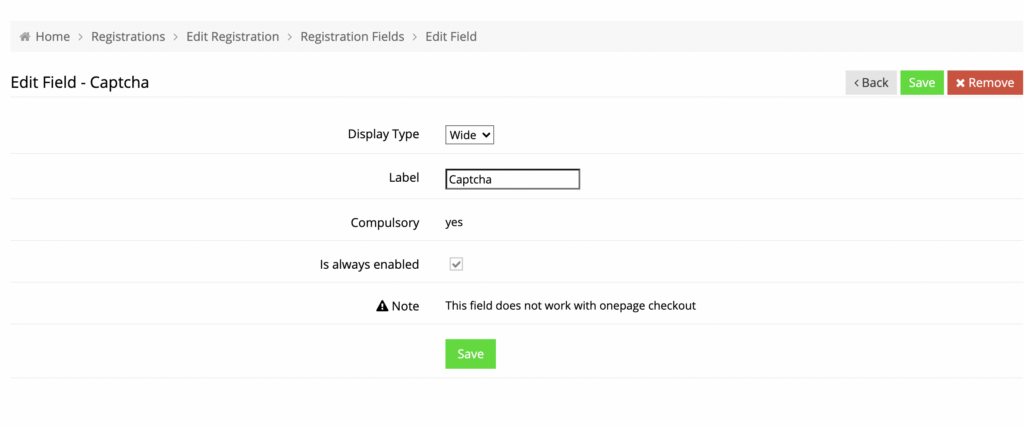Click the onepage checkout note text
Image resolution: width=1024 pixels, height=427 pixels.
point(570,306)
